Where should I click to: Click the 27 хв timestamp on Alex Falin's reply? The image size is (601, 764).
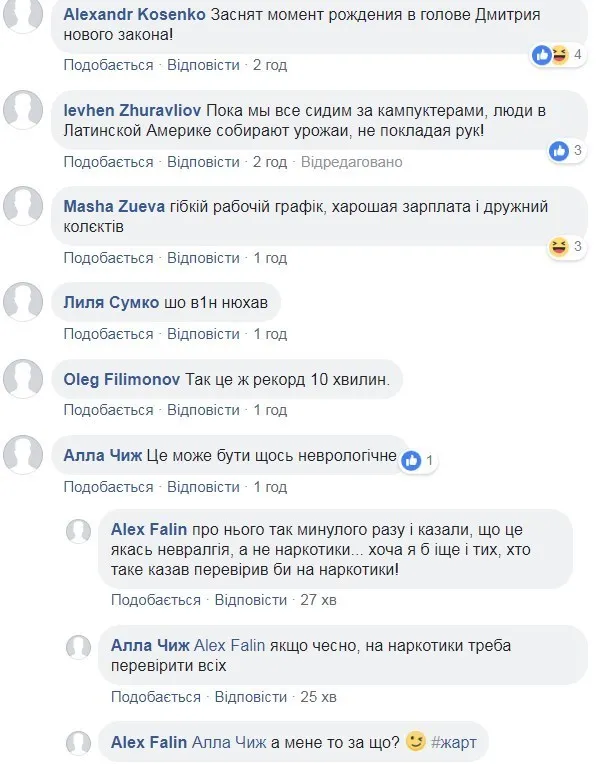(x=318, y=600)
